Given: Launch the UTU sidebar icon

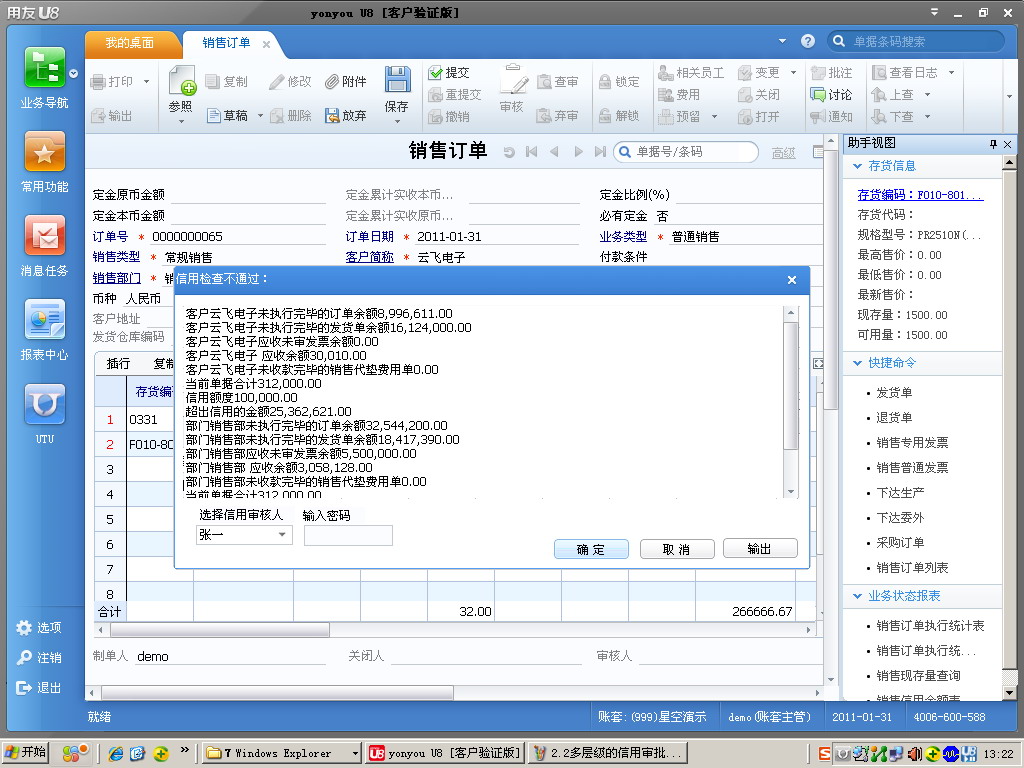Looking at the screenshot, I should click(44, 404).
